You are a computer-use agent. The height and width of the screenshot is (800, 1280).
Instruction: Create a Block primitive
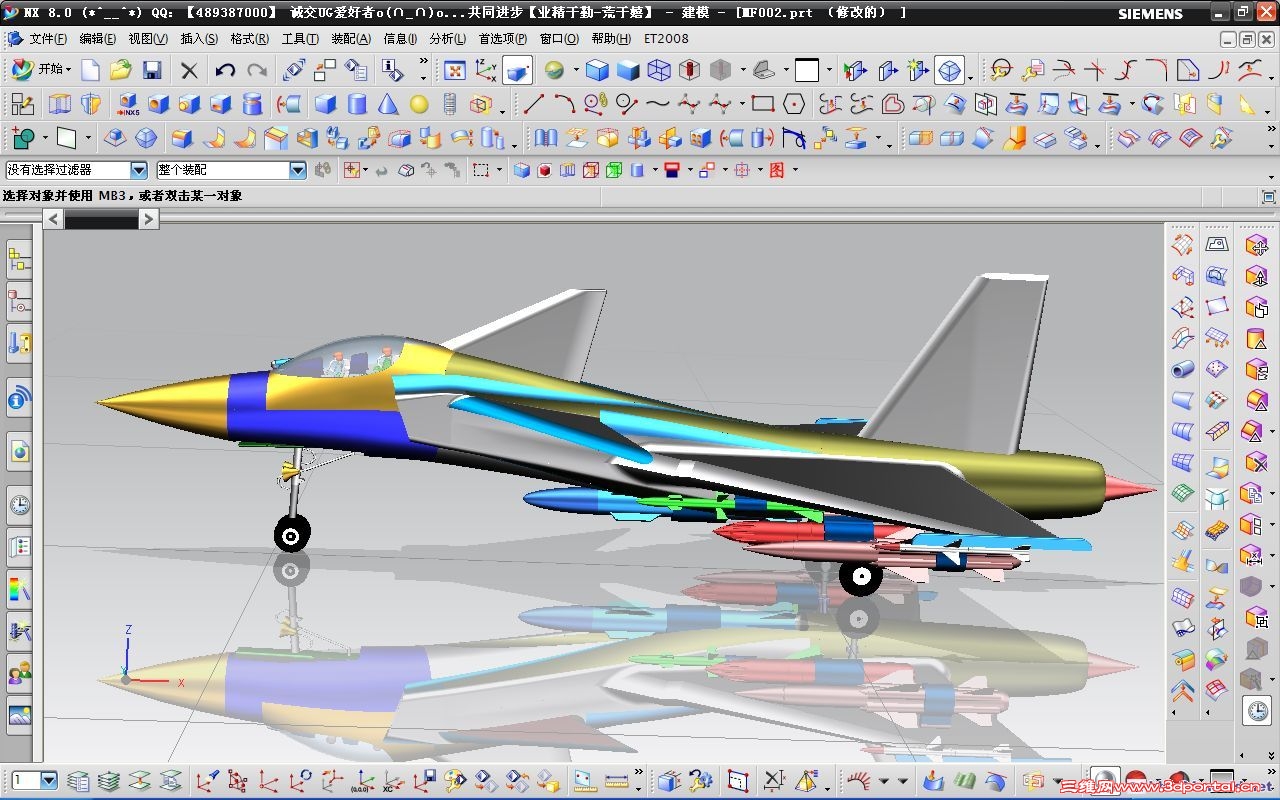(x=325, y=104)
